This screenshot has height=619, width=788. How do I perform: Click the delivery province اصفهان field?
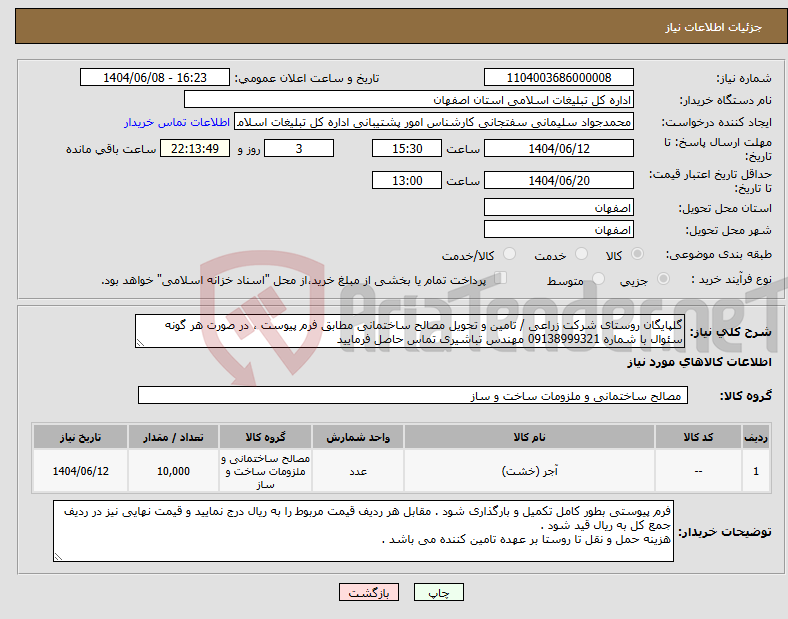pos(558,208)
